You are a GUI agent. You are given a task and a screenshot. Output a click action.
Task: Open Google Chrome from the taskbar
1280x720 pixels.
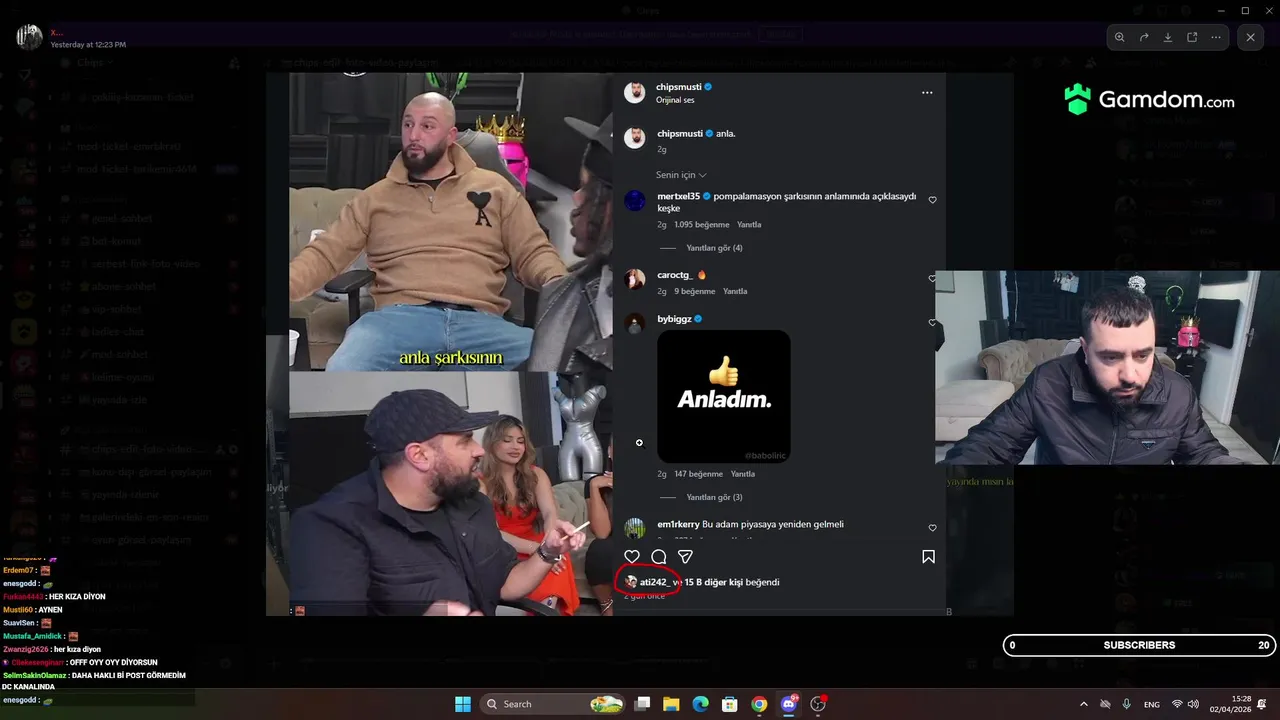759,704
